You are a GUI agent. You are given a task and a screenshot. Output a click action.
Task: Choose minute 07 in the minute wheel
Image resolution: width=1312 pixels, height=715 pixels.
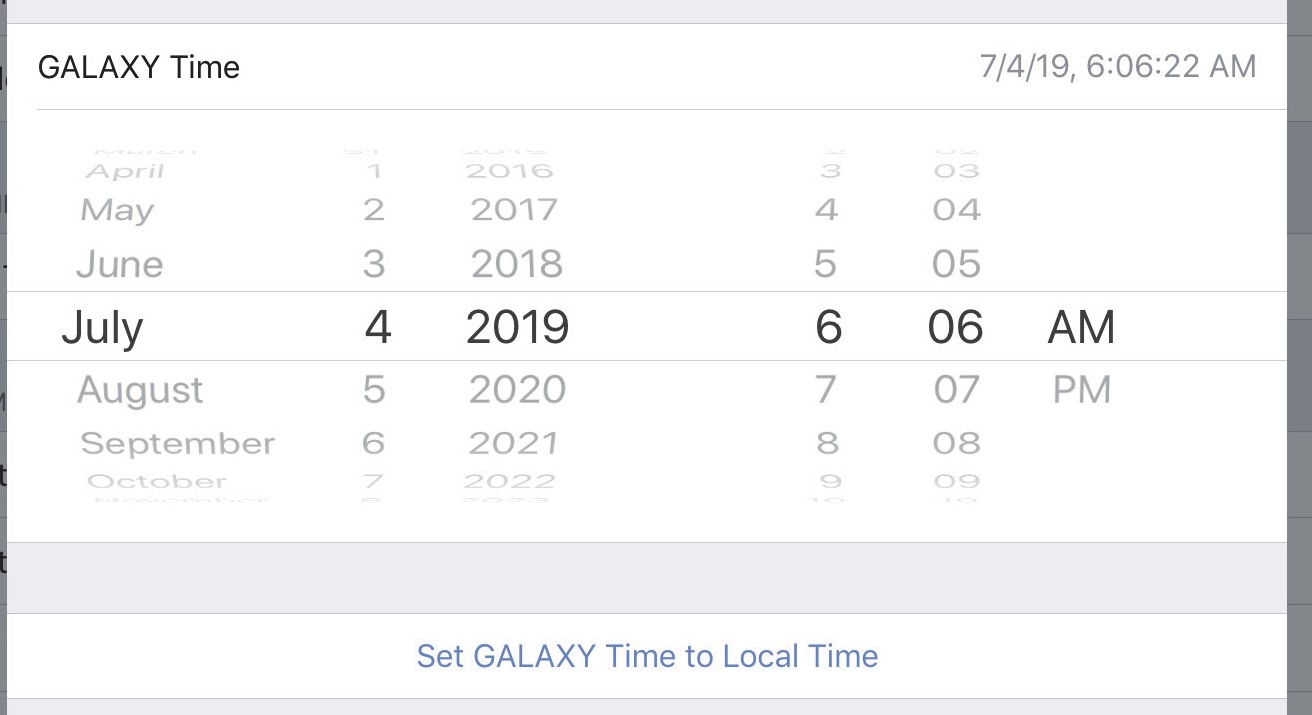pyautogui.click(x=957, y=389)
